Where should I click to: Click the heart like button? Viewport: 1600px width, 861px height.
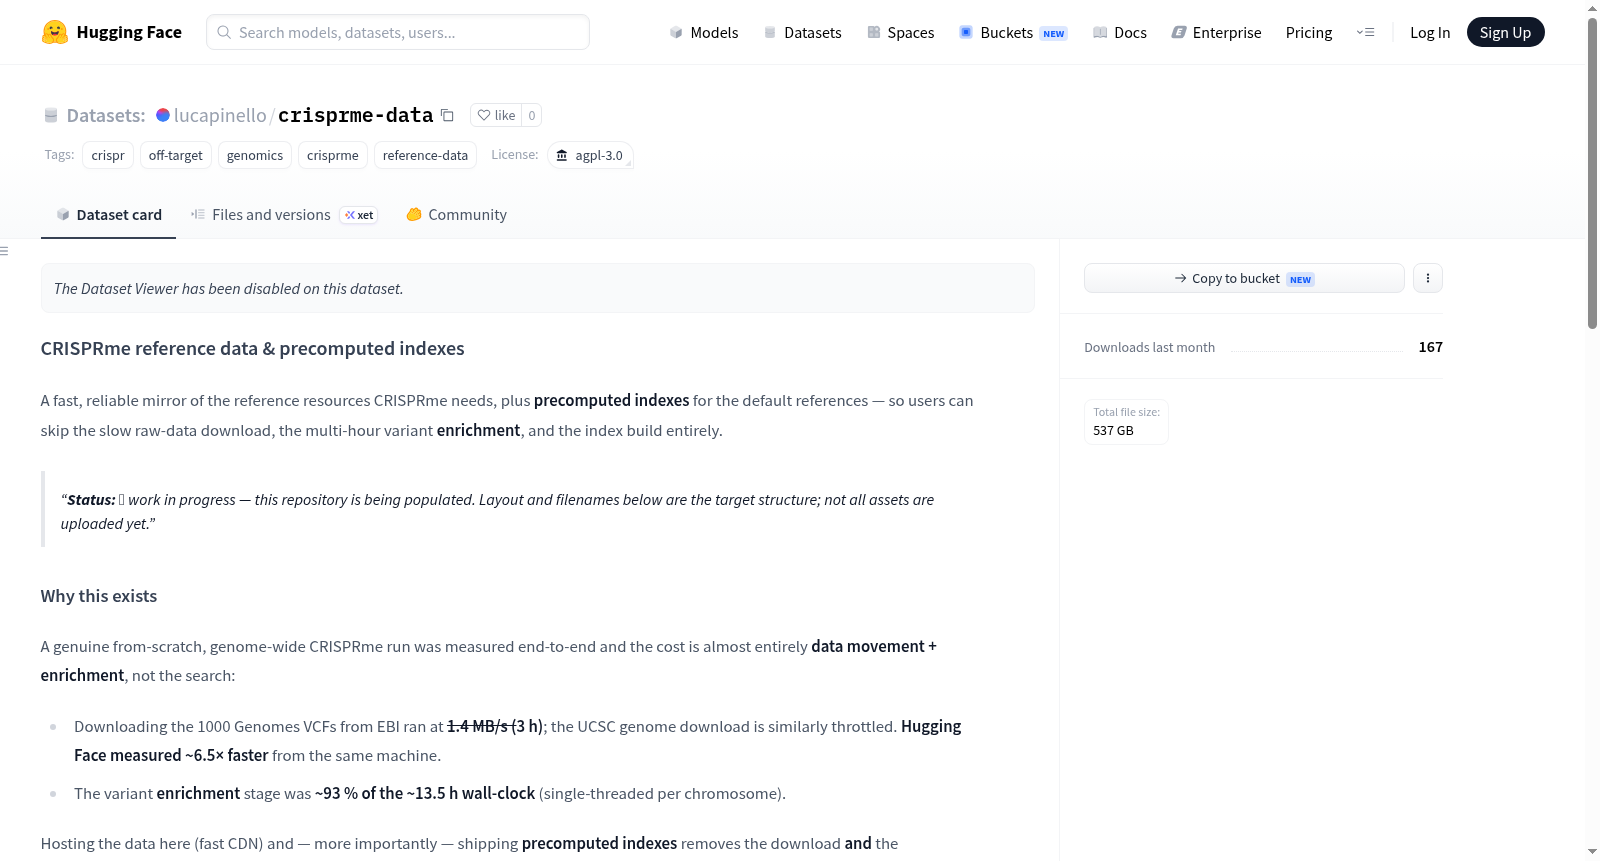tap(496, 116)
